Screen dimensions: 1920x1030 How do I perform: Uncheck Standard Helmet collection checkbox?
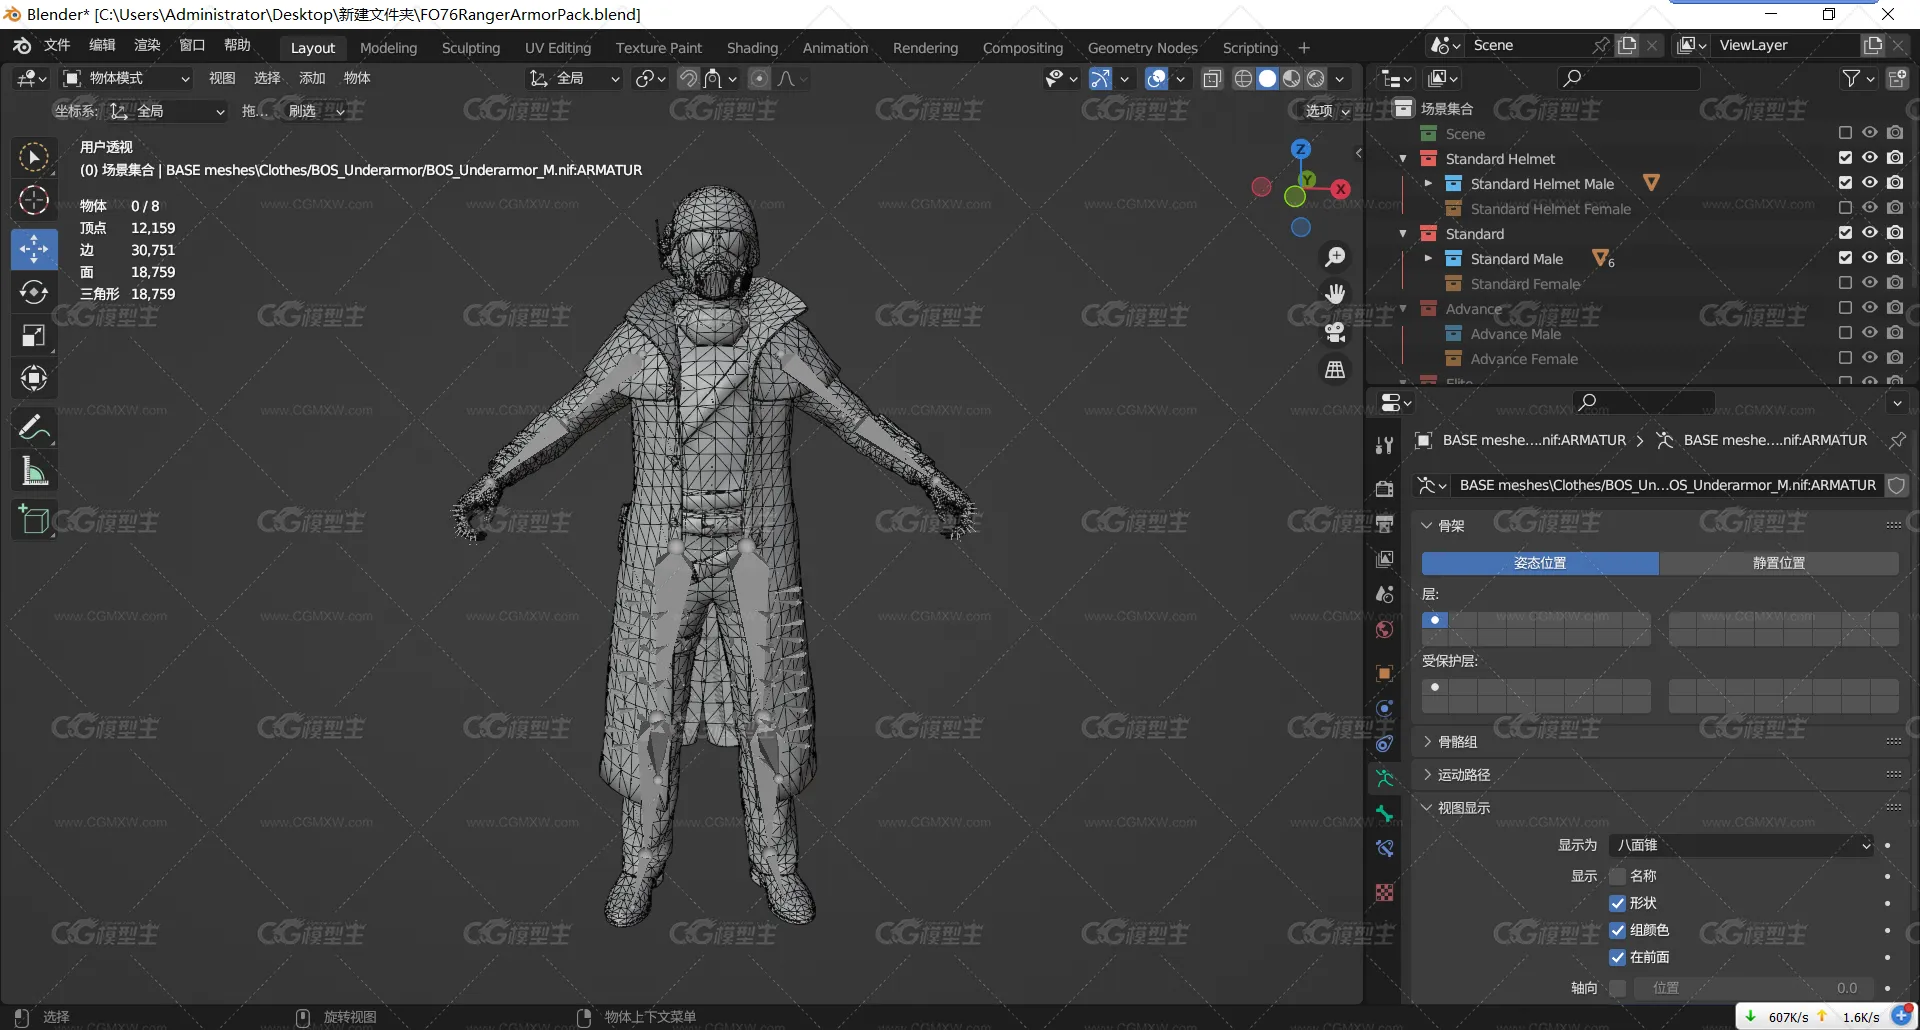tap(1845, 158)
